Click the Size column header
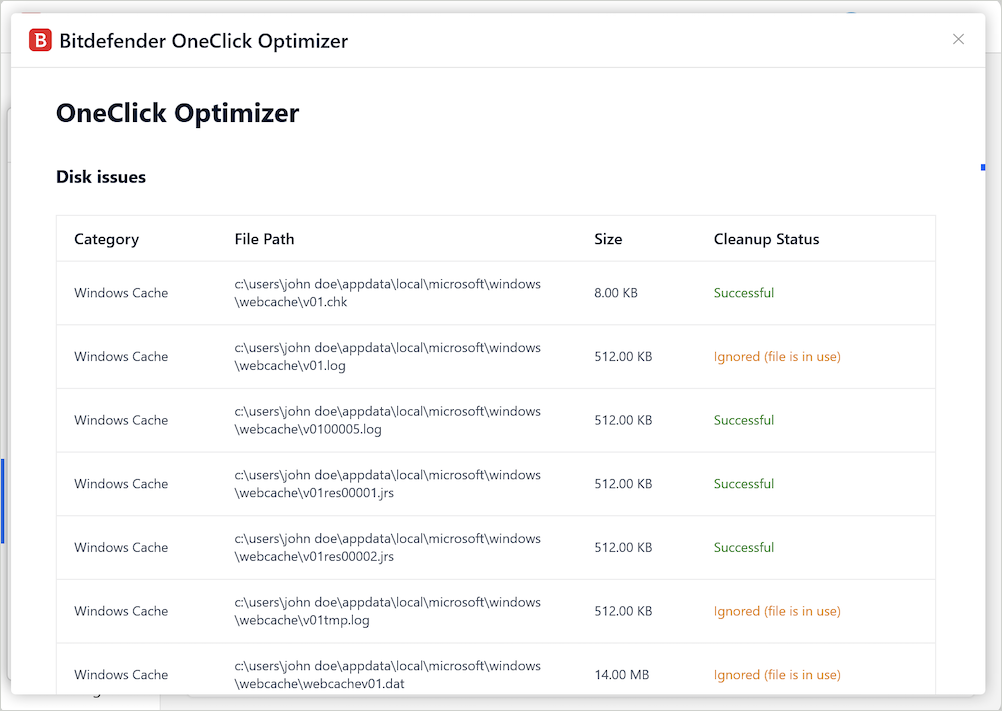 (608, 239)
